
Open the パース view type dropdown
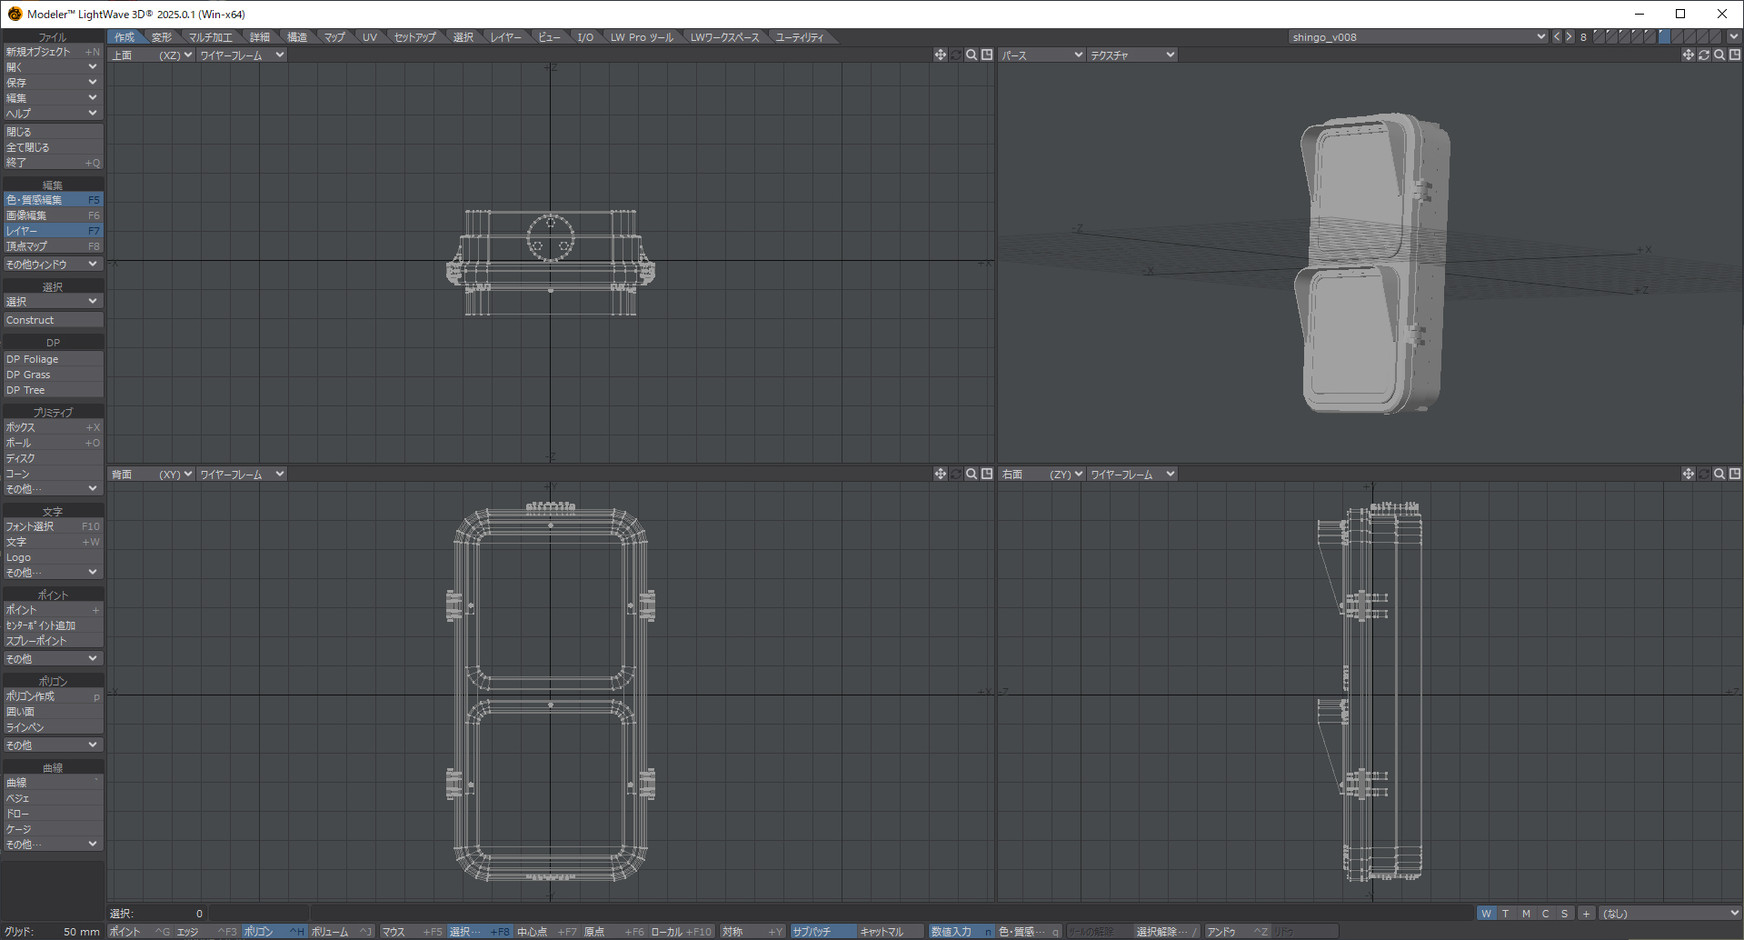1041,55
